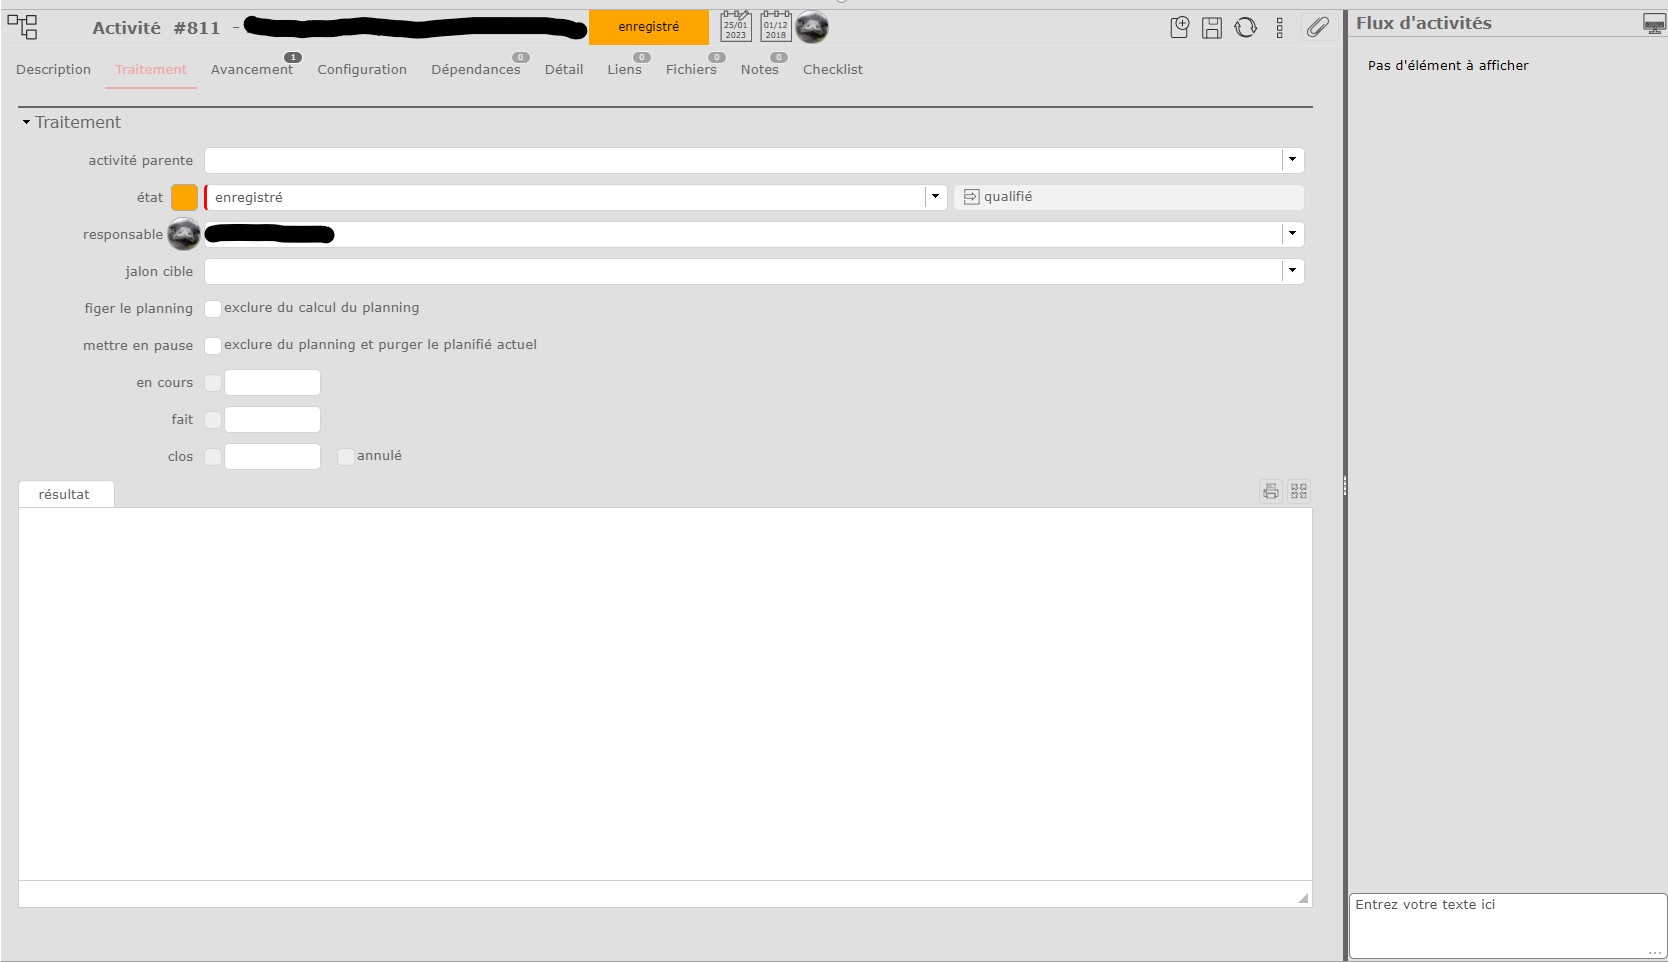Click the 'Entrez votre texte ici' note box

tap(1508, 926)
